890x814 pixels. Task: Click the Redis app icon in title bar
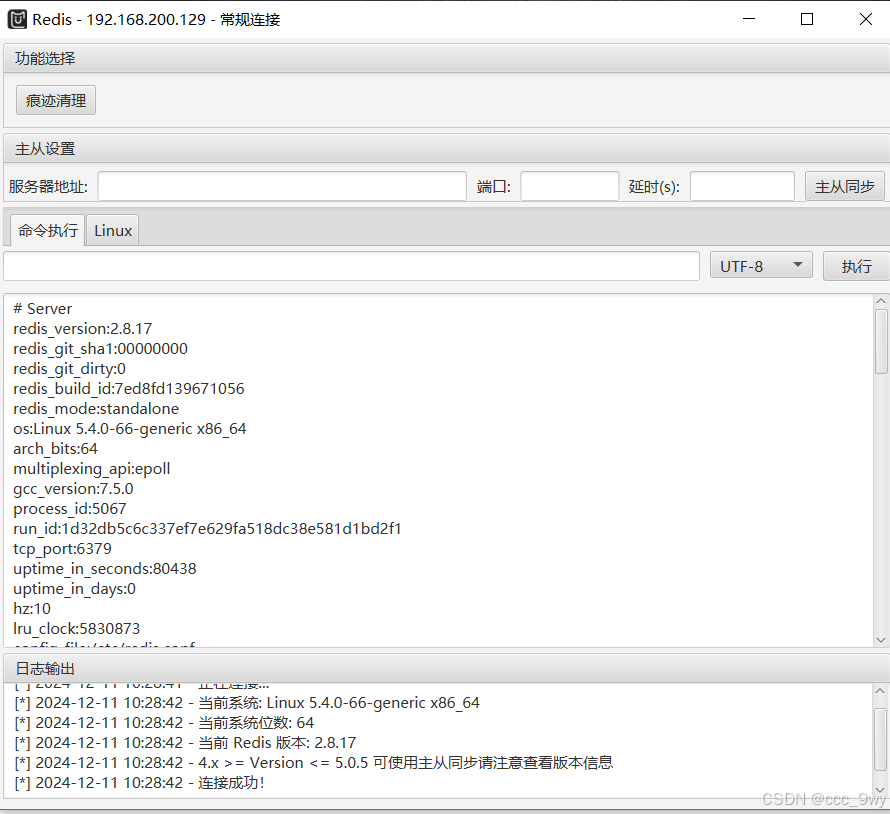coord(17,19)
